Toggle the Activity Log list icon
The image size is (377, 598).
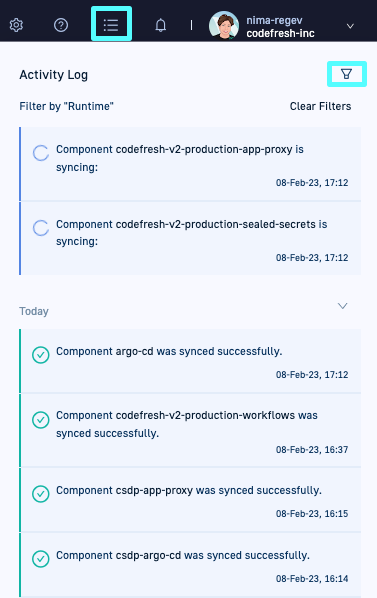click(x=111, y=25)
